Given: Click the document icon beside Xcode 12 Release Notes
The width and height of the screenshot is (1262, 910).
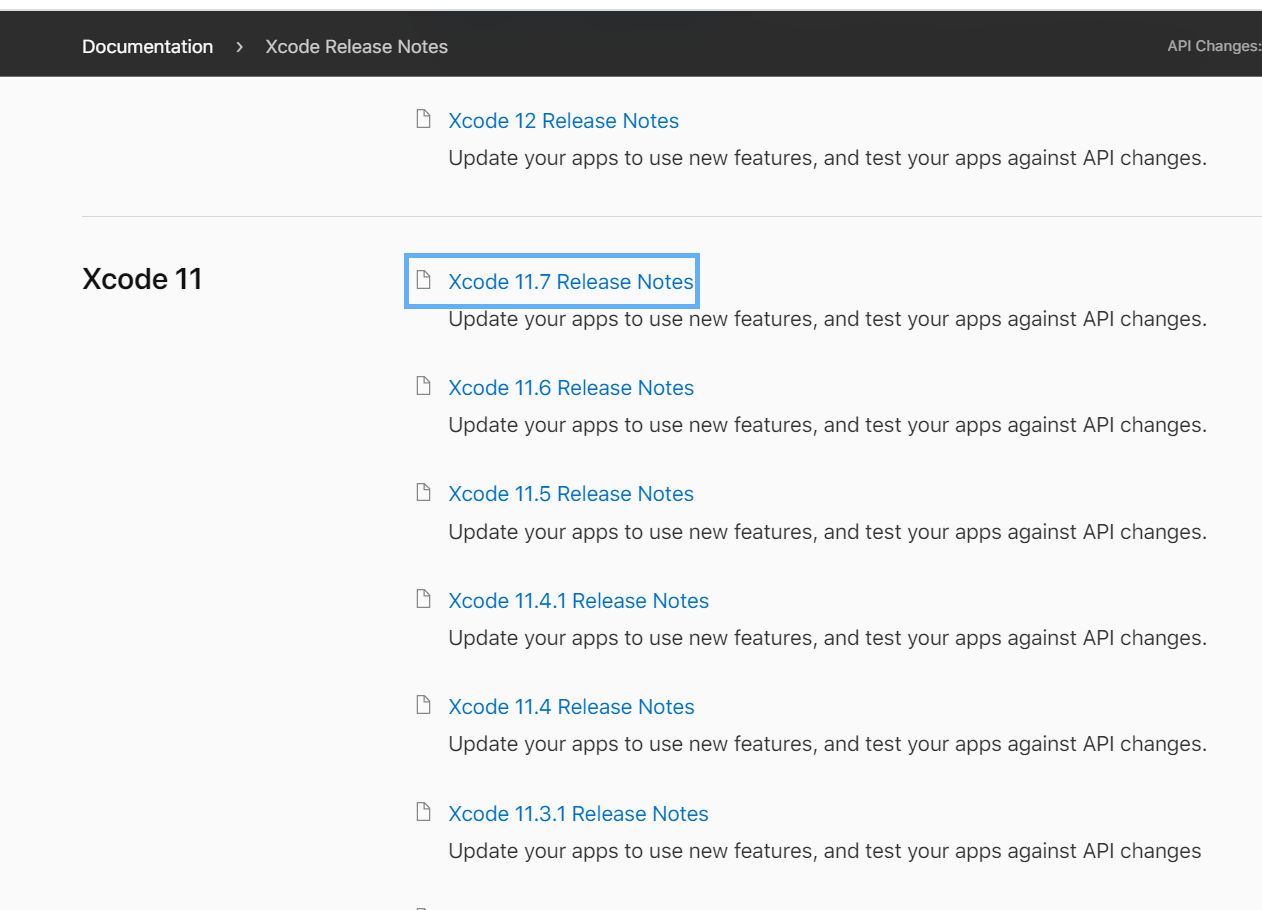Looking at the screenshot, I should coord(423,120).
